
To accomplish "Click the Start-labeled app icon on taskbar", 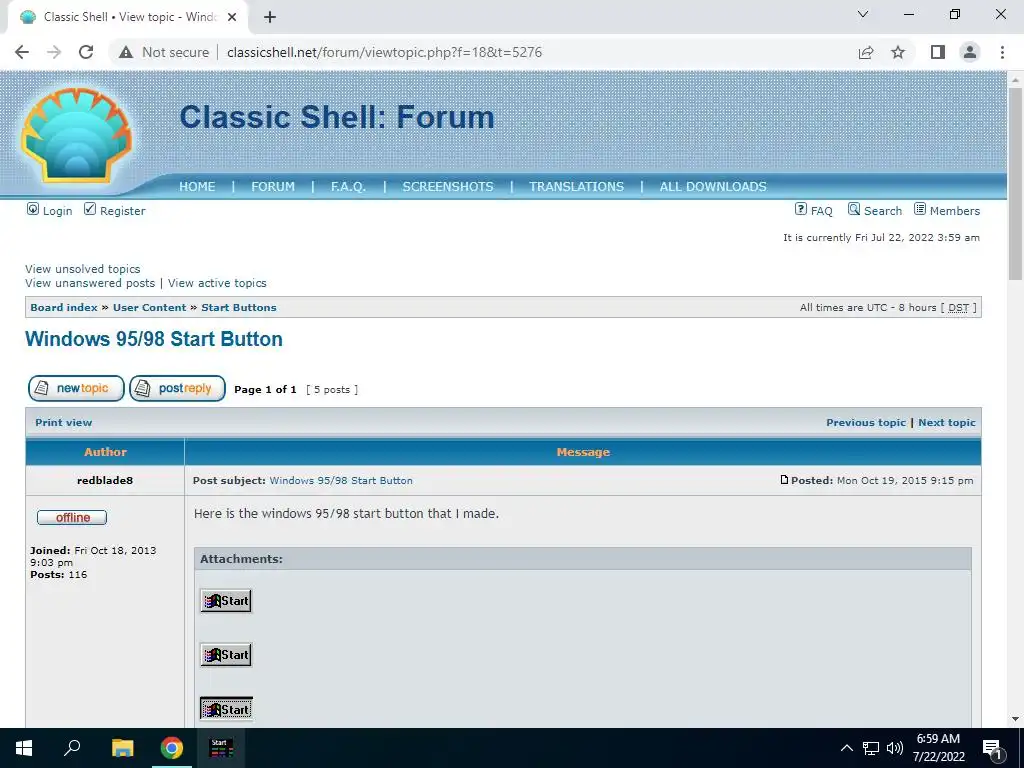I will pos(221,748).
